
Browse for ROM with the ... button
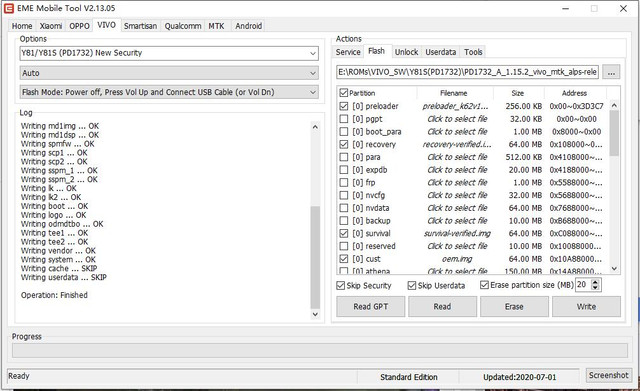[x=611, y=72]
